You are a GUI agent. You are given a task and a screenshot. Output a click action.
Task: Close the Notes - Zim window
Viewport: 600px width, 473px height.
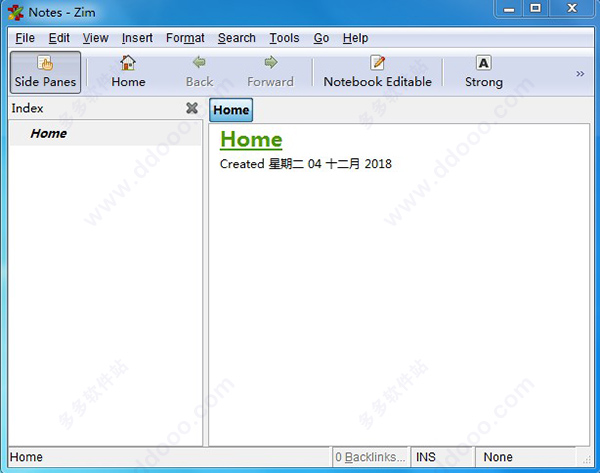[x=572, y=8]
